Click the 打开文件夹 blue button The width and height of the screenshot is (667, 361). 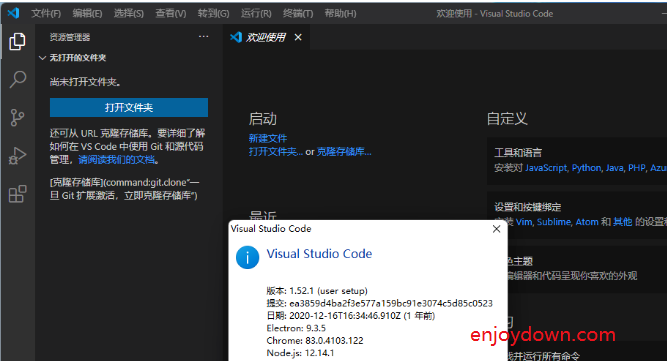[129, 108]
